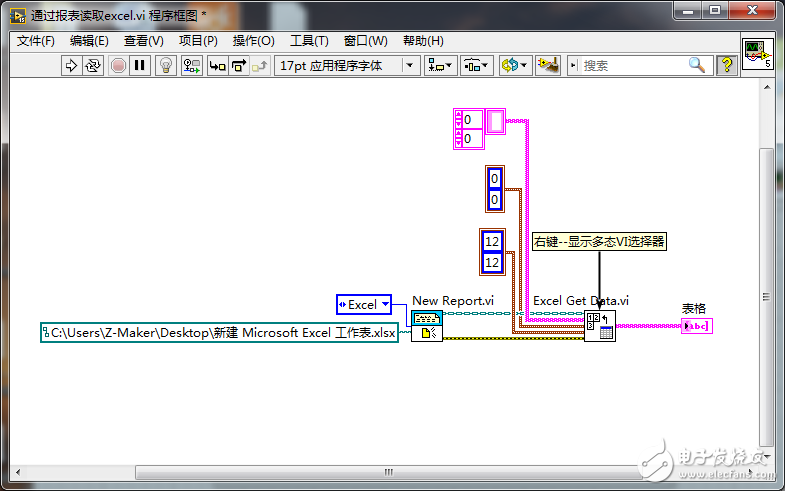Click the scroll up arrow
Image resolution: width=785 pixels, height=491 pixels.
[x=766, y=87]
